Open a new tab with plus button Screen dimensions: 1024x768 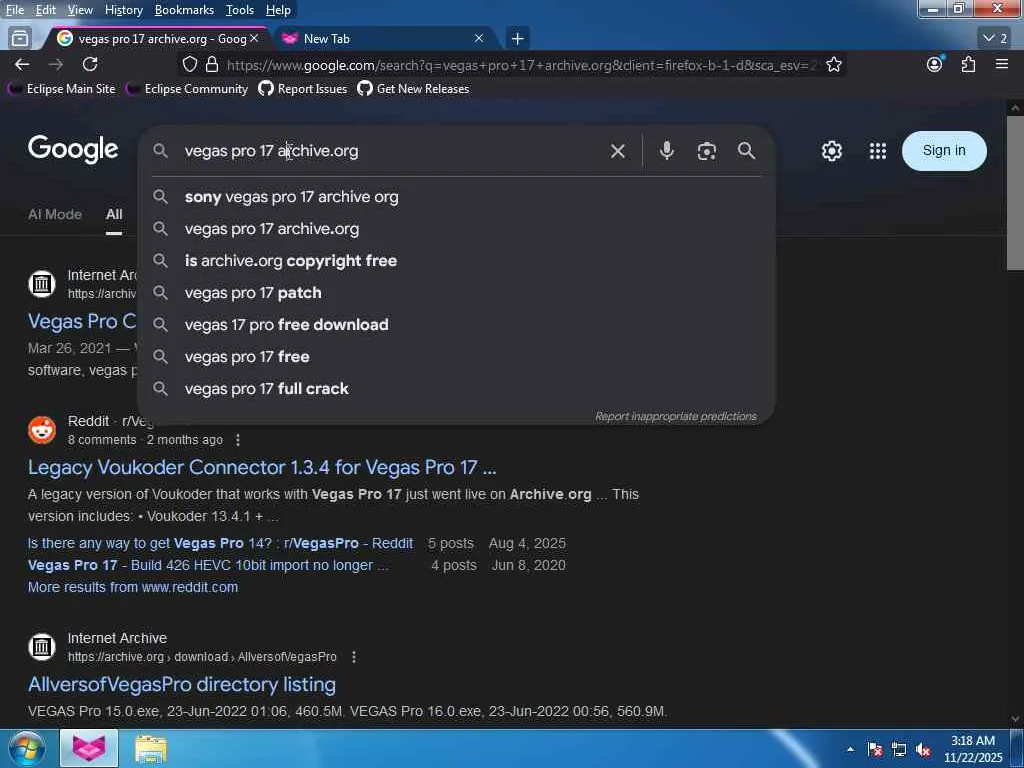[x=517, y=39]
